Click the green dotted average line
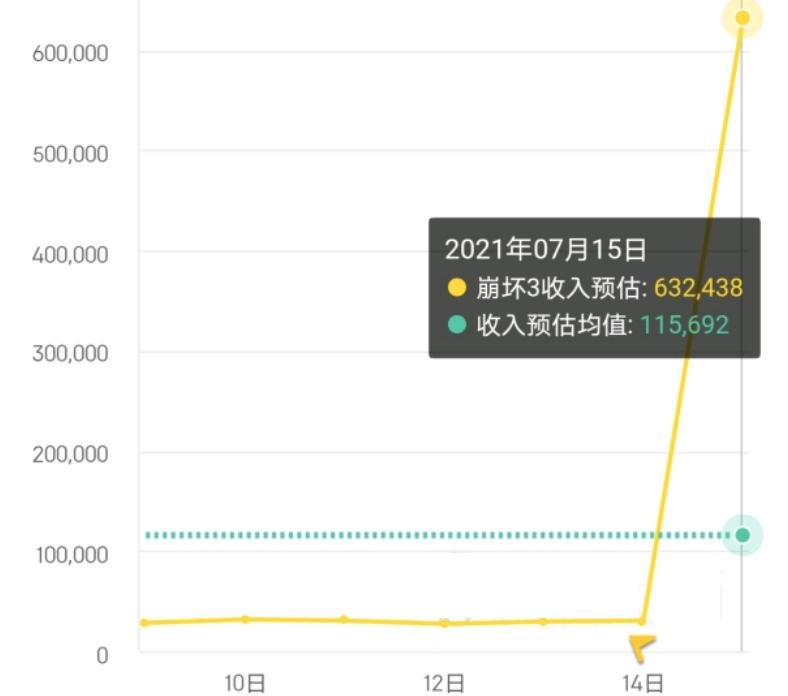 pos(435,535)
